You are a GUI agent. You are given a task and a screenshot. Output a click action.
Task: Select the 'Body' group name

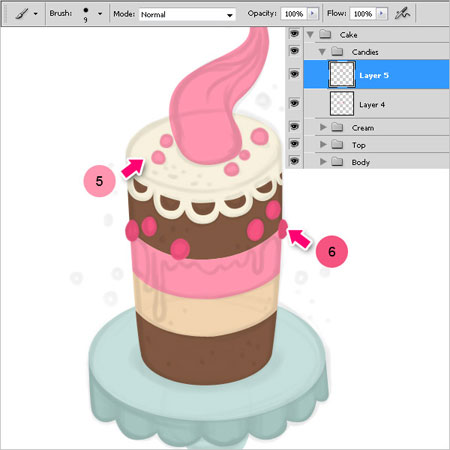pos(361,162)
